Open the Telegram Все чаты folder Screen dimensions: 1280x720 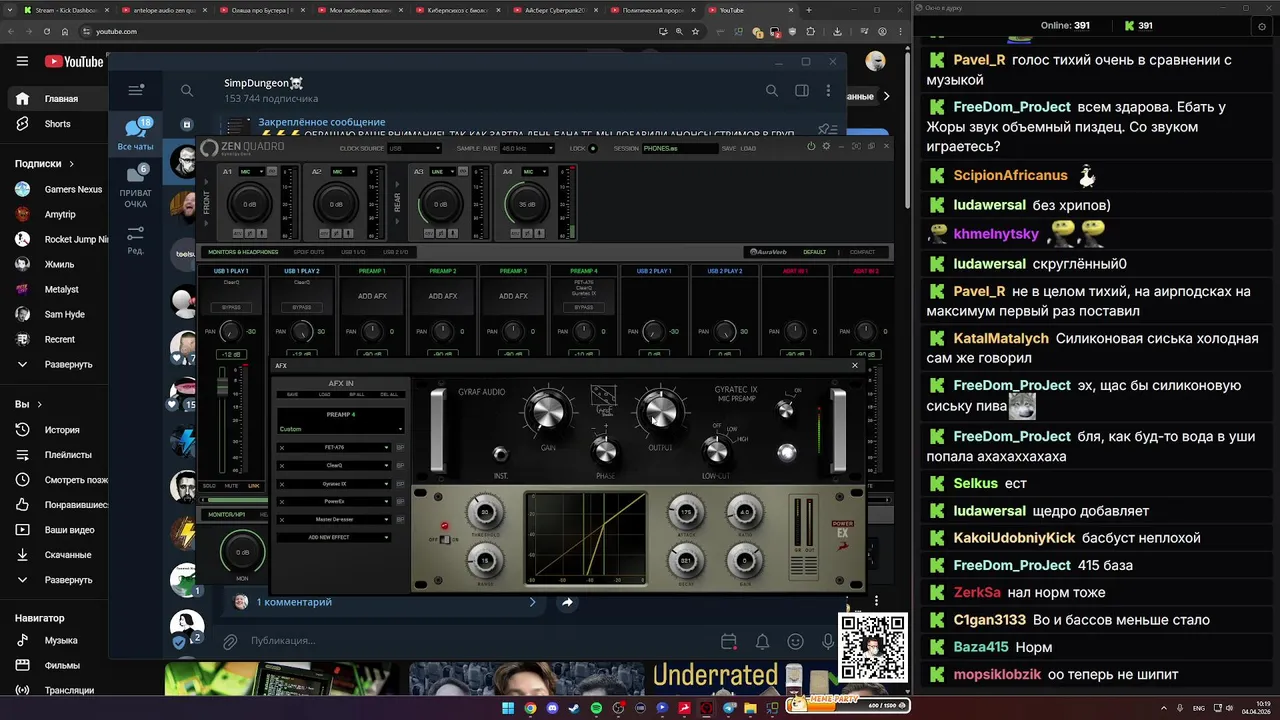pos(136,134)
